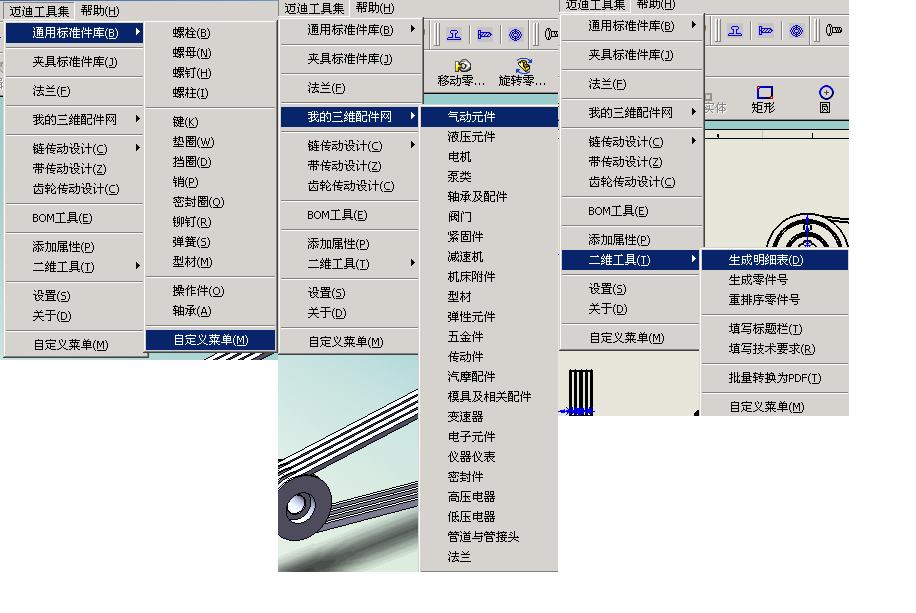Image resolution: width=916 pixels, height=613 pixels.
Task: Select 螺柱(I) submenu entry
Action: pyautogui.click(x=190, y=92)
